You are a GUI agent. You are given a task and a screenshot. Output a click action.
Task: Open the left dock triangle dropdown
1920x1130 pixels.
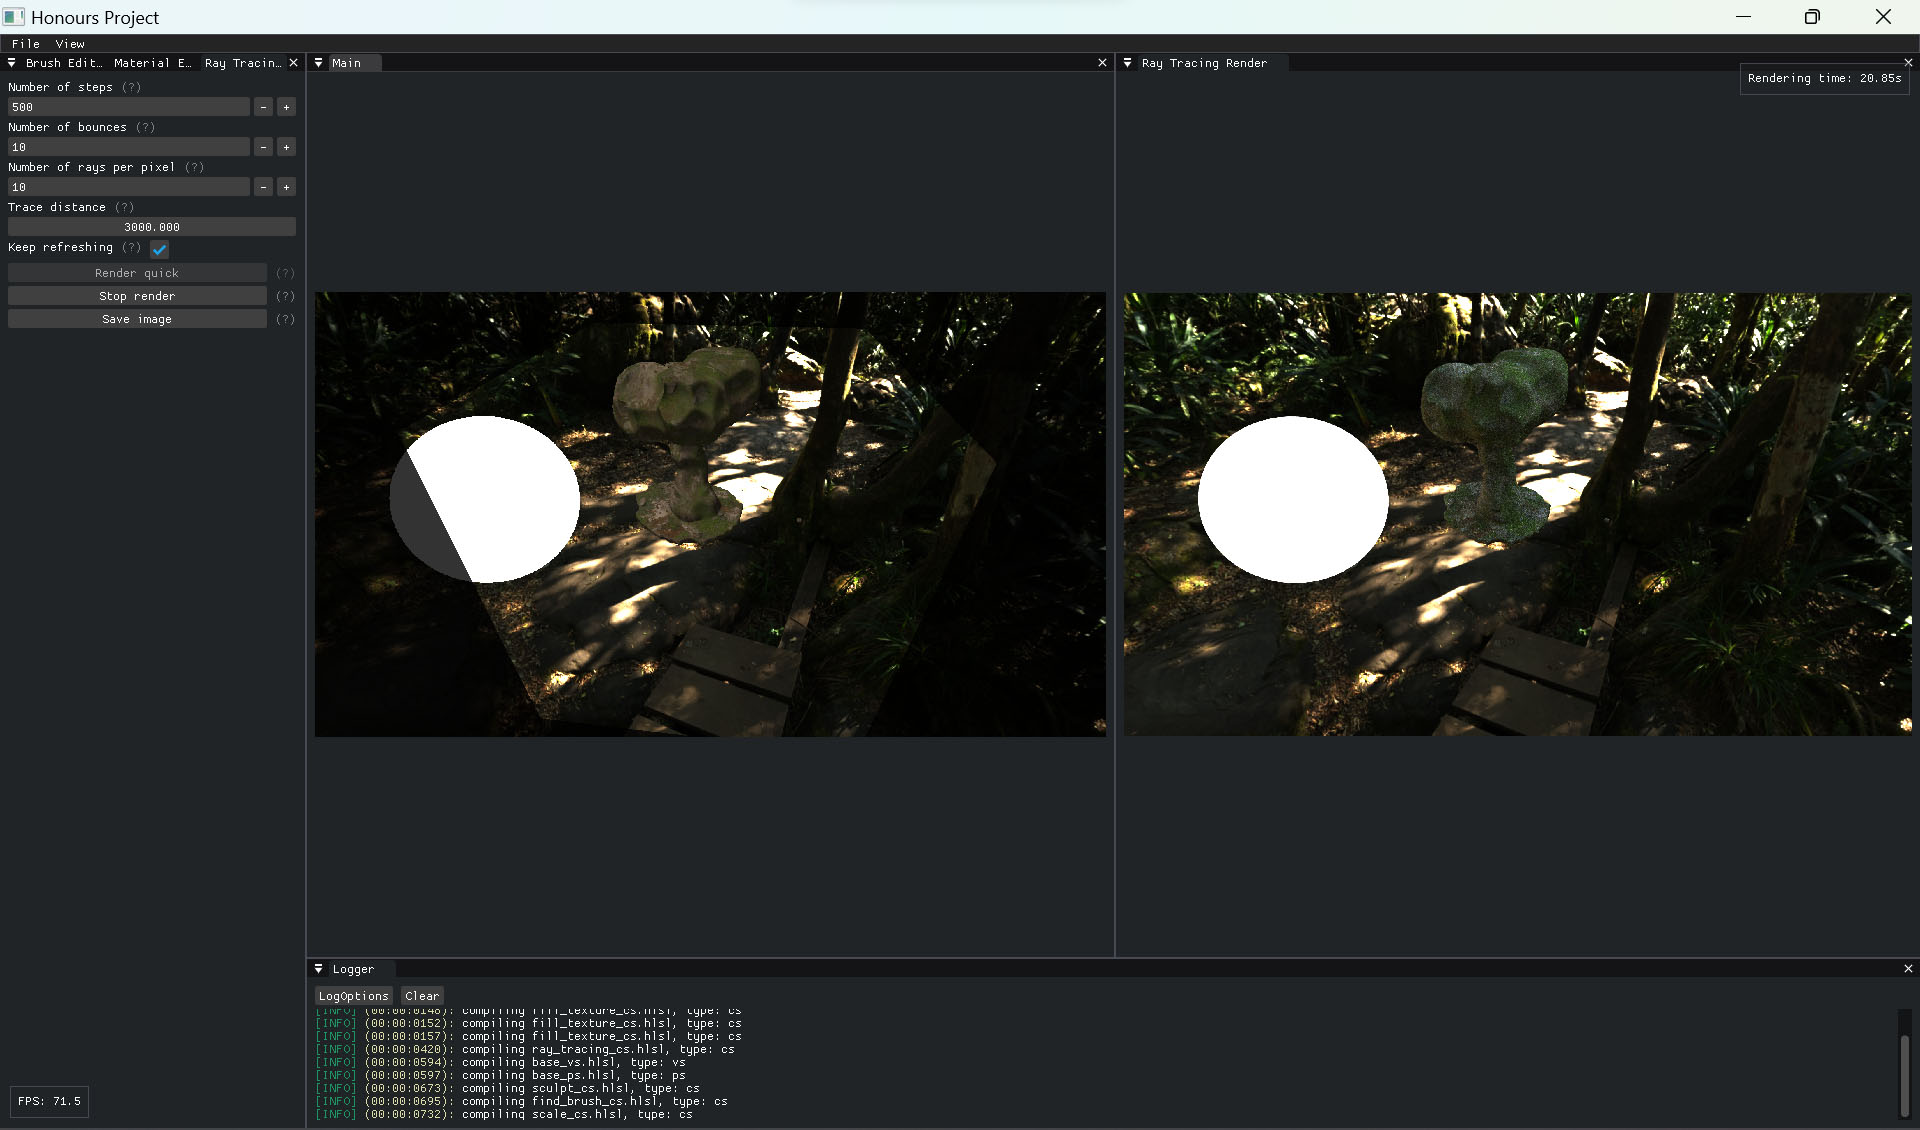[x=11, y=63]
